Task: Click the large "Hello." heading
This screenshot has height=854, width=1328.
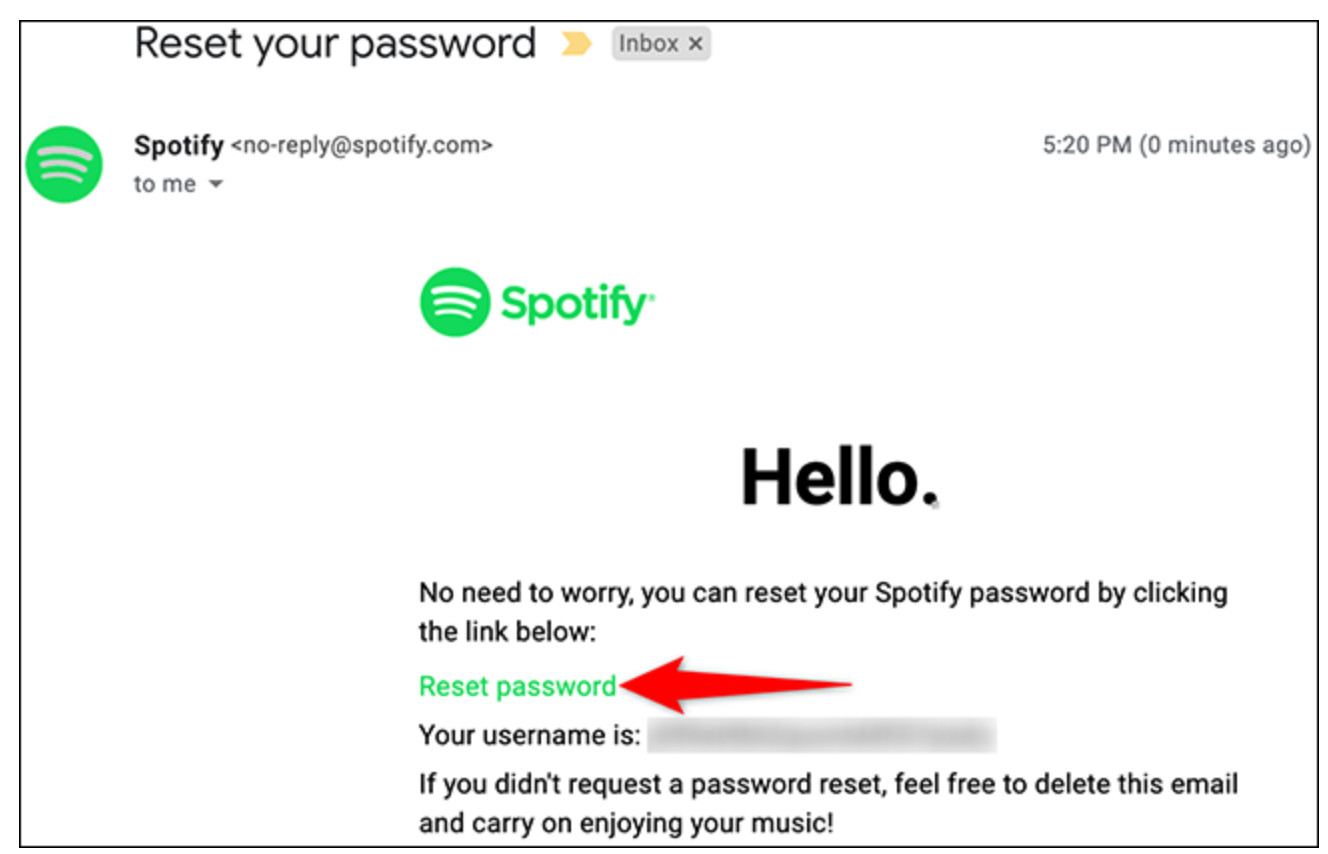Action: (839, 478)
